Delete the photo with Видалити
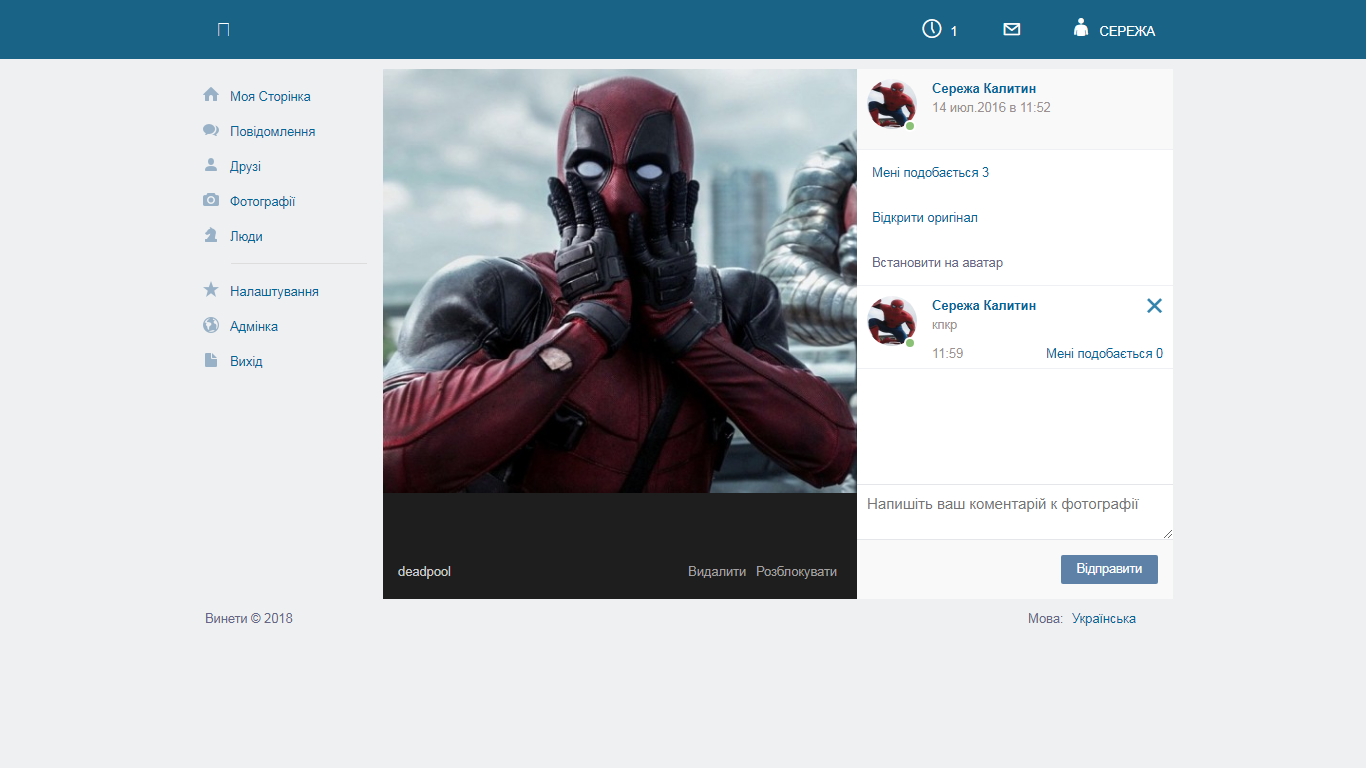The height and width of the screenshot is (768, 1366). point(717,572)
